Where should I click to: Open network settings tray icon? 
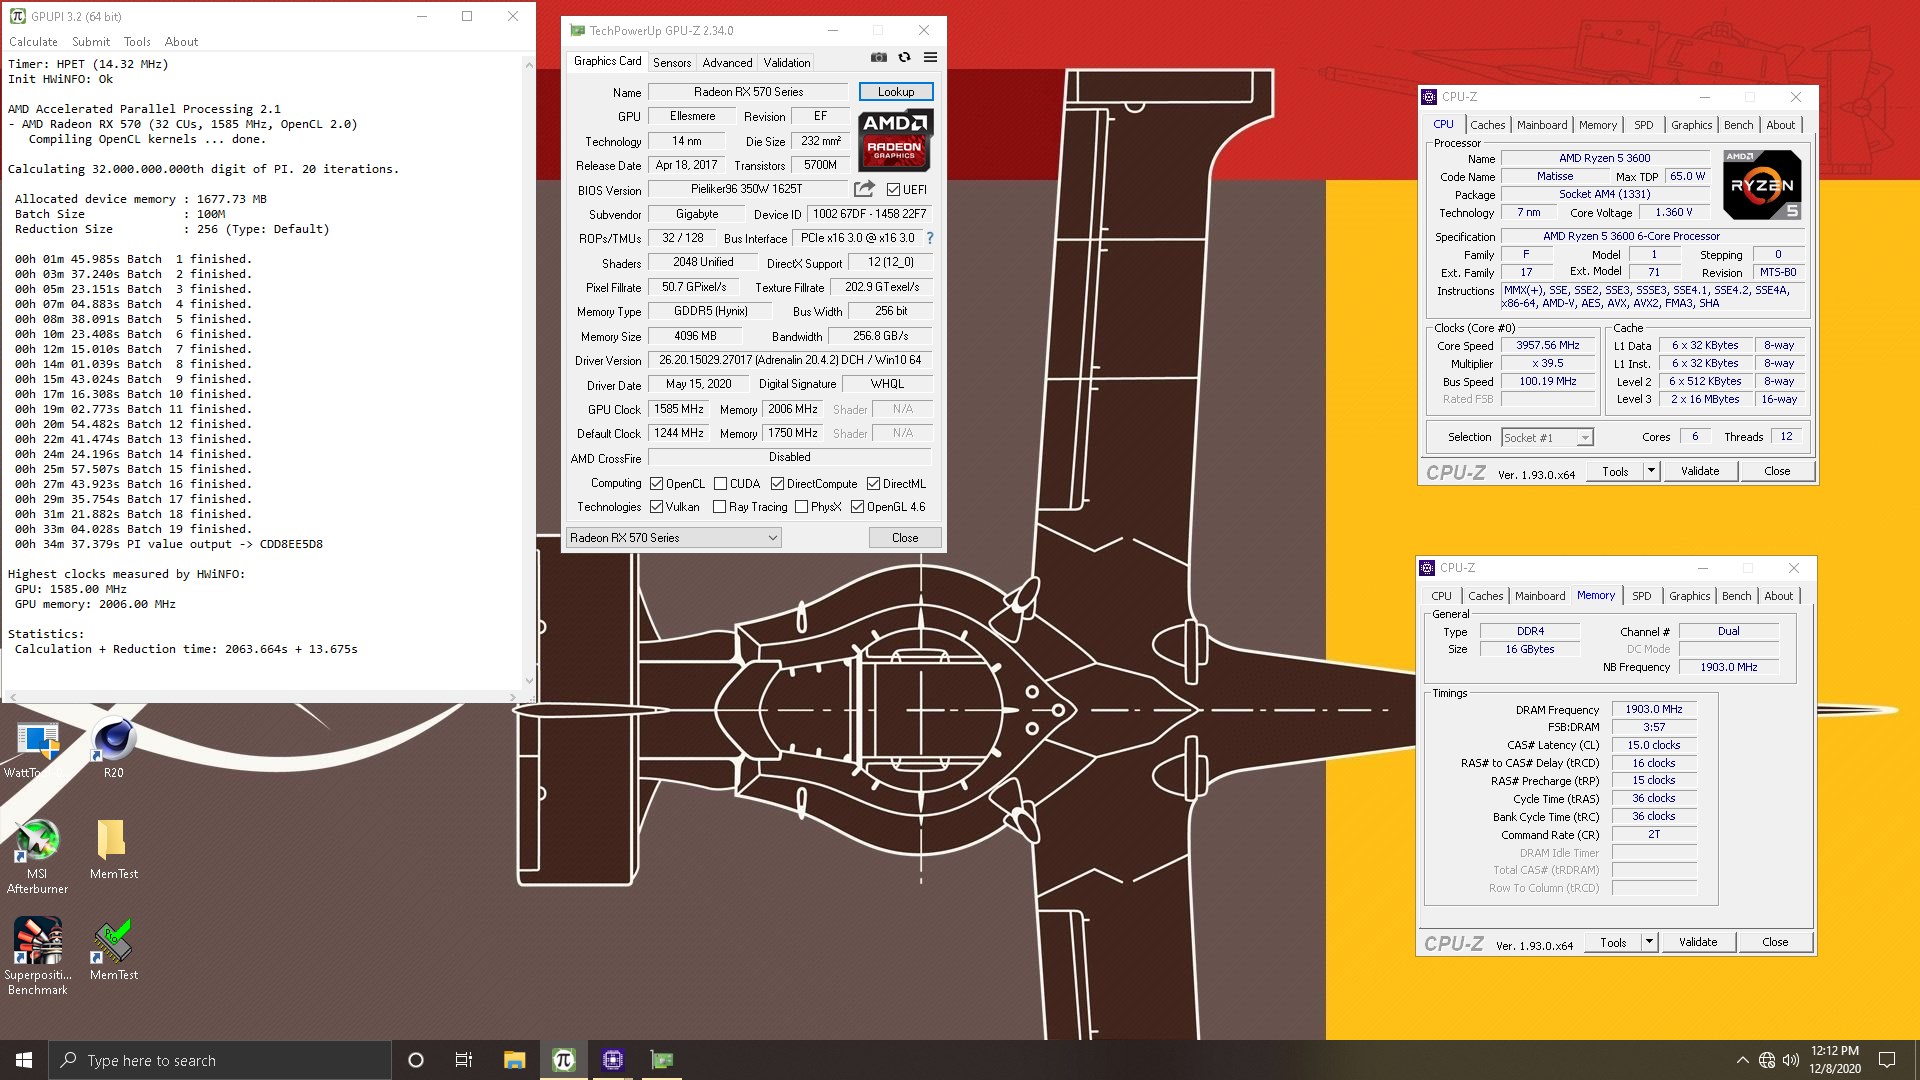tap(1767, 1060)
